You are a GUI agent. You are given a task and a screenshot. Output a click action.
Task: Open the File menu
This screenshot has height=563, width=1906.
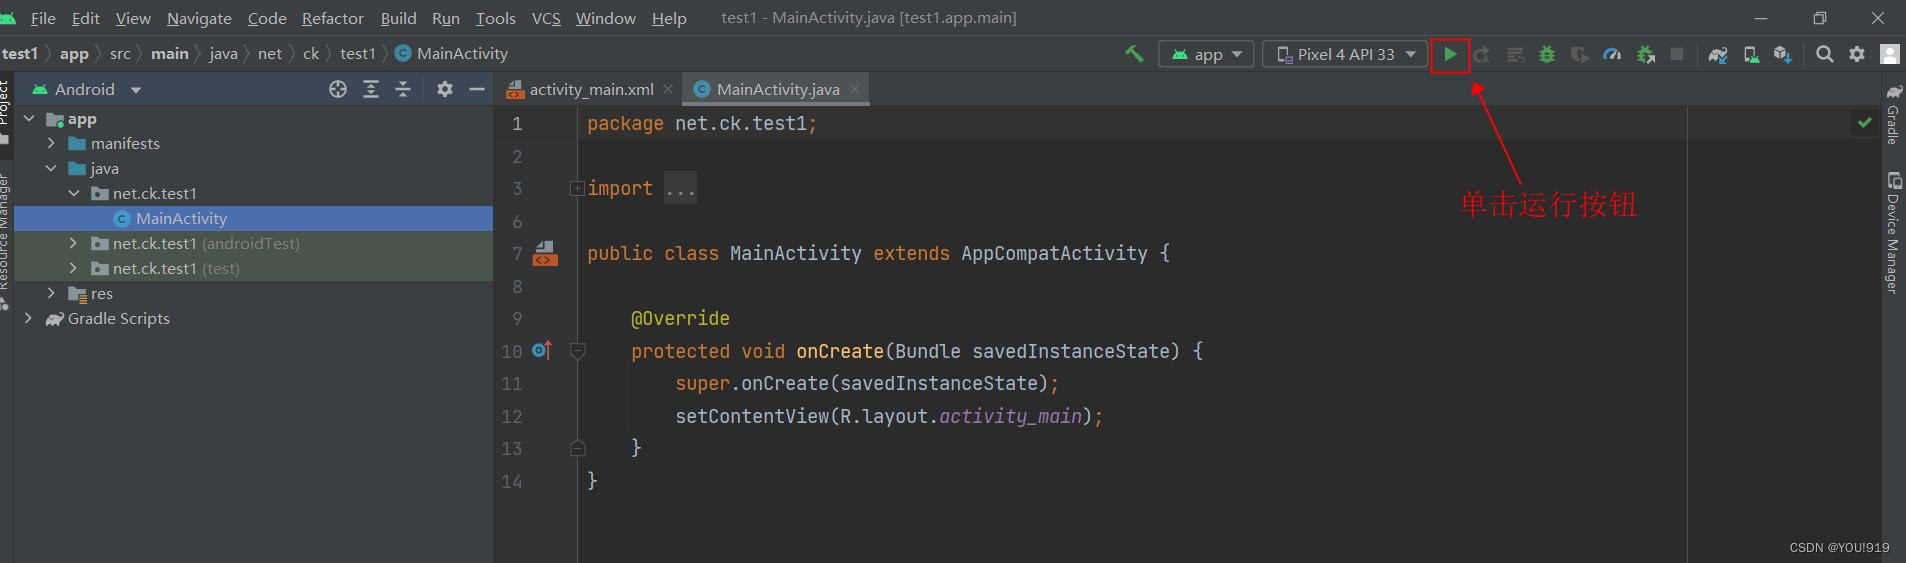43,18
